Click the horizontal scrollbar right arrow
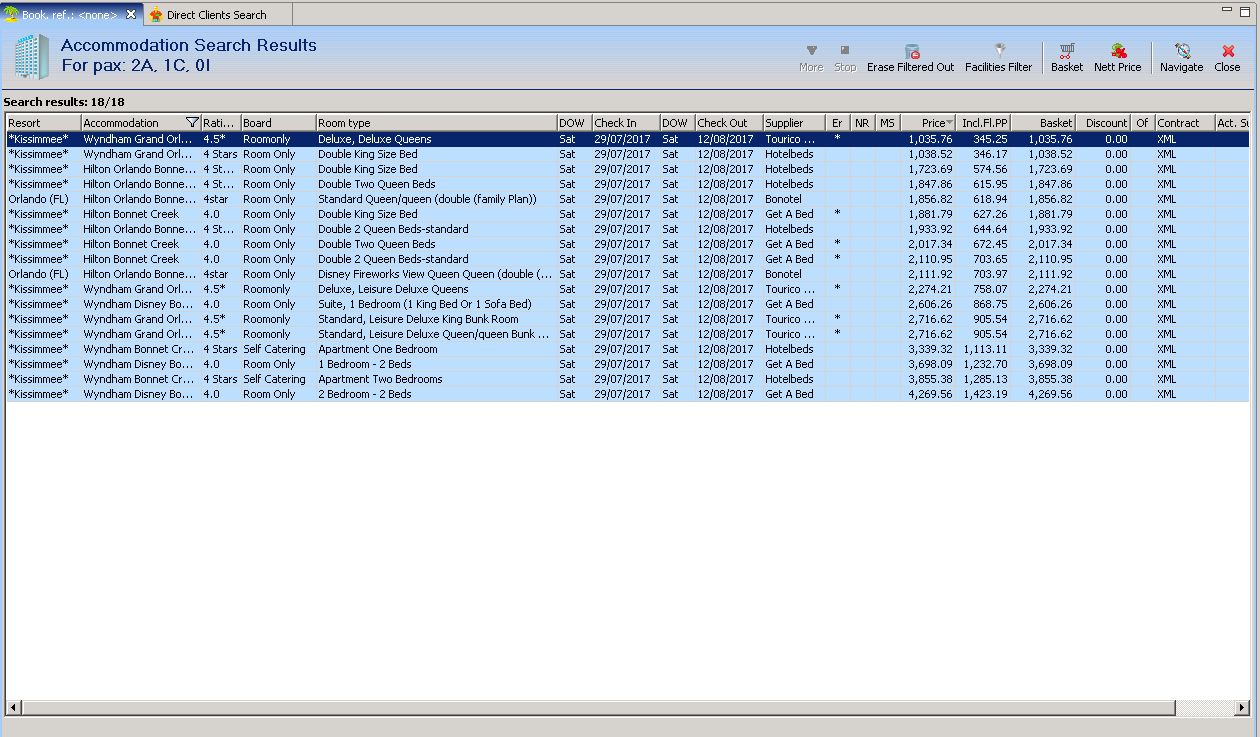Screen dimensions: 1260x737 (x=1242, y=708)
